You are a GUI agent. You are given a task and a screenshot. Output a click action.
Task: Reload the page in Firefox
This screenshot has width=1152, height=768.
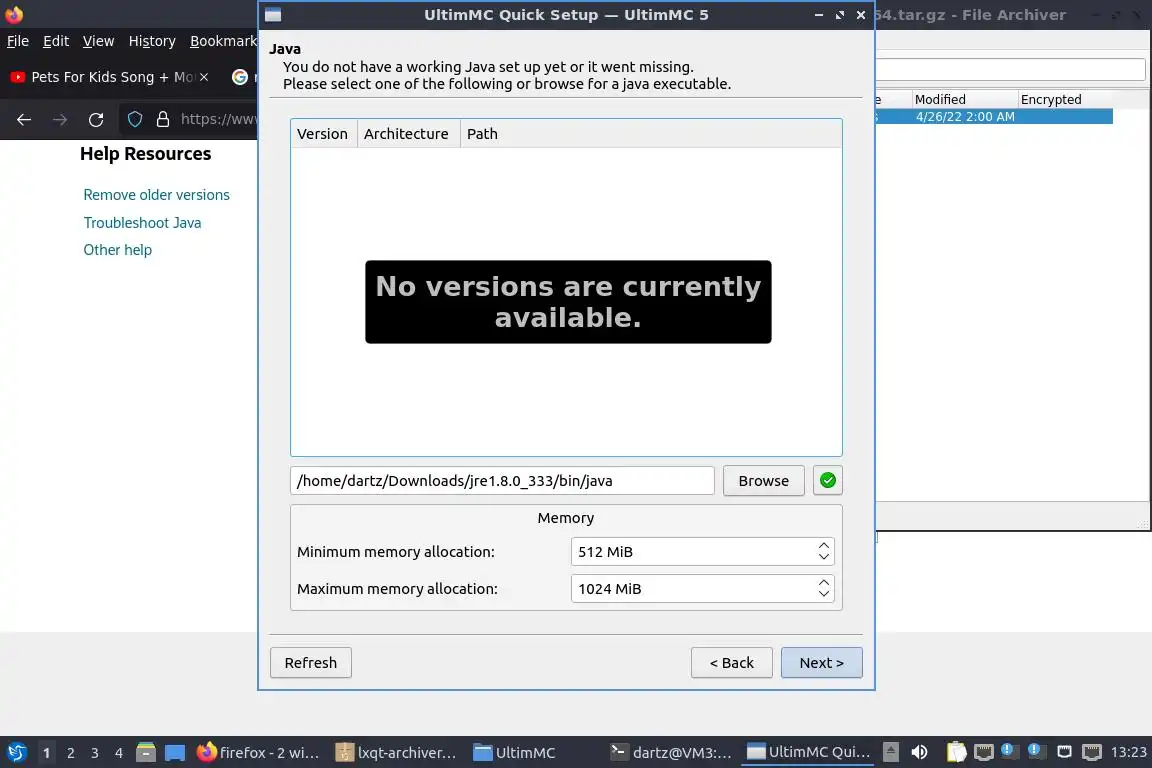tap(96, 119)
